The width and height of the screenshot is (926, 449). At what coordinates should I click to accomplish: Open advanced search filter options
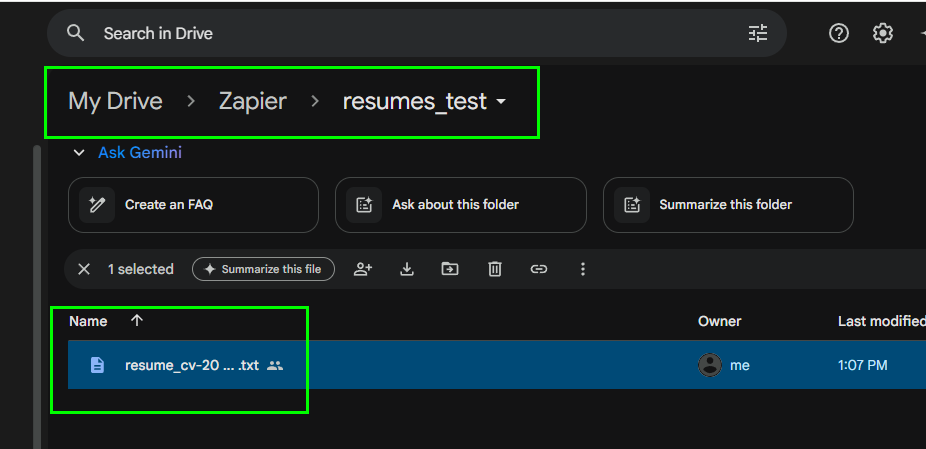point(758,33)
